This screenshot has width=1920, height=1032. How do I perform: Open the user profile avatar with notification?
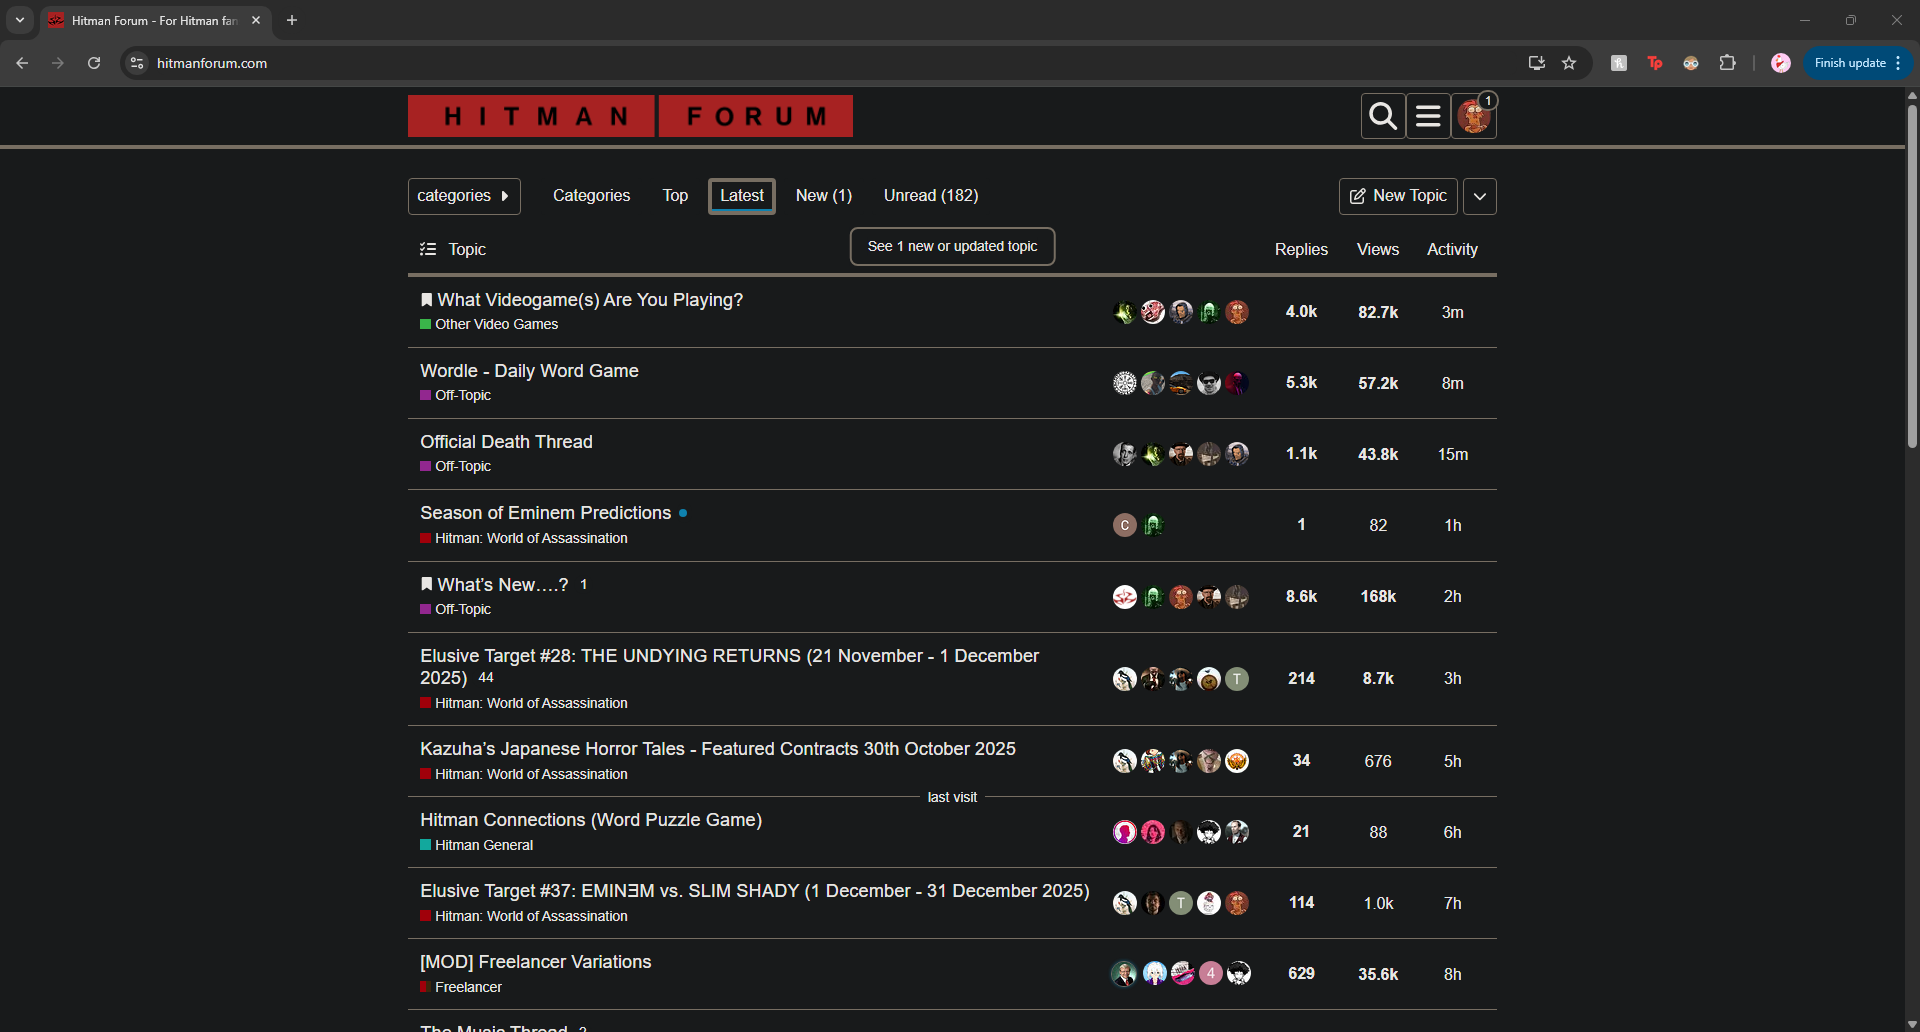point(1473,117)
